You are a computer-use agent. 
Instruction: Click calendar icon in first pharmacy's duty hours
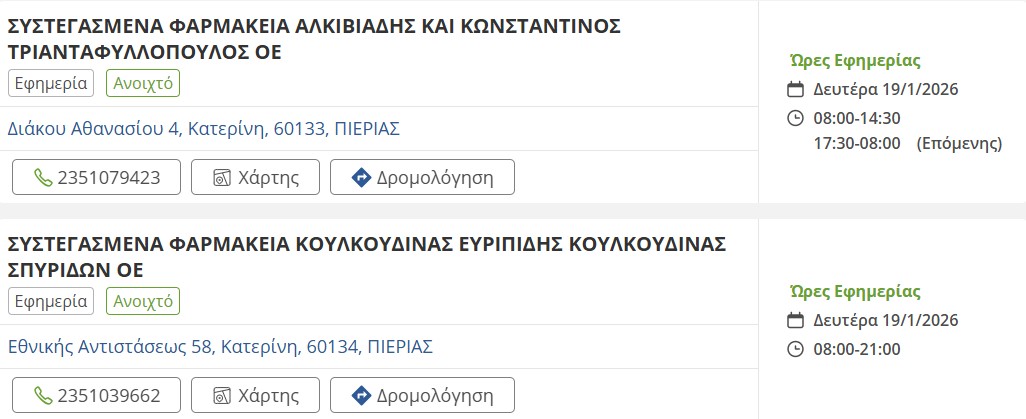[x=796, y=89]
